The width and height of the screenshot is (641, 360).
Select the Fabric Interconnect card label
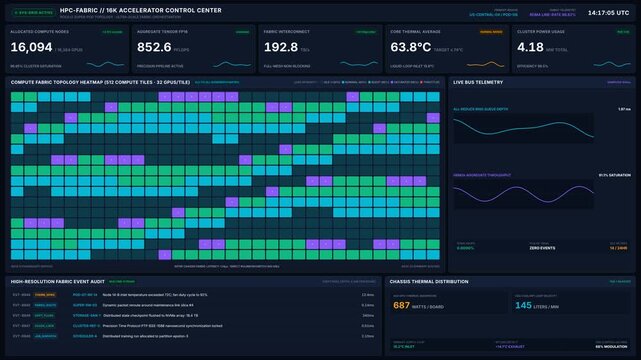click(287, 32)
